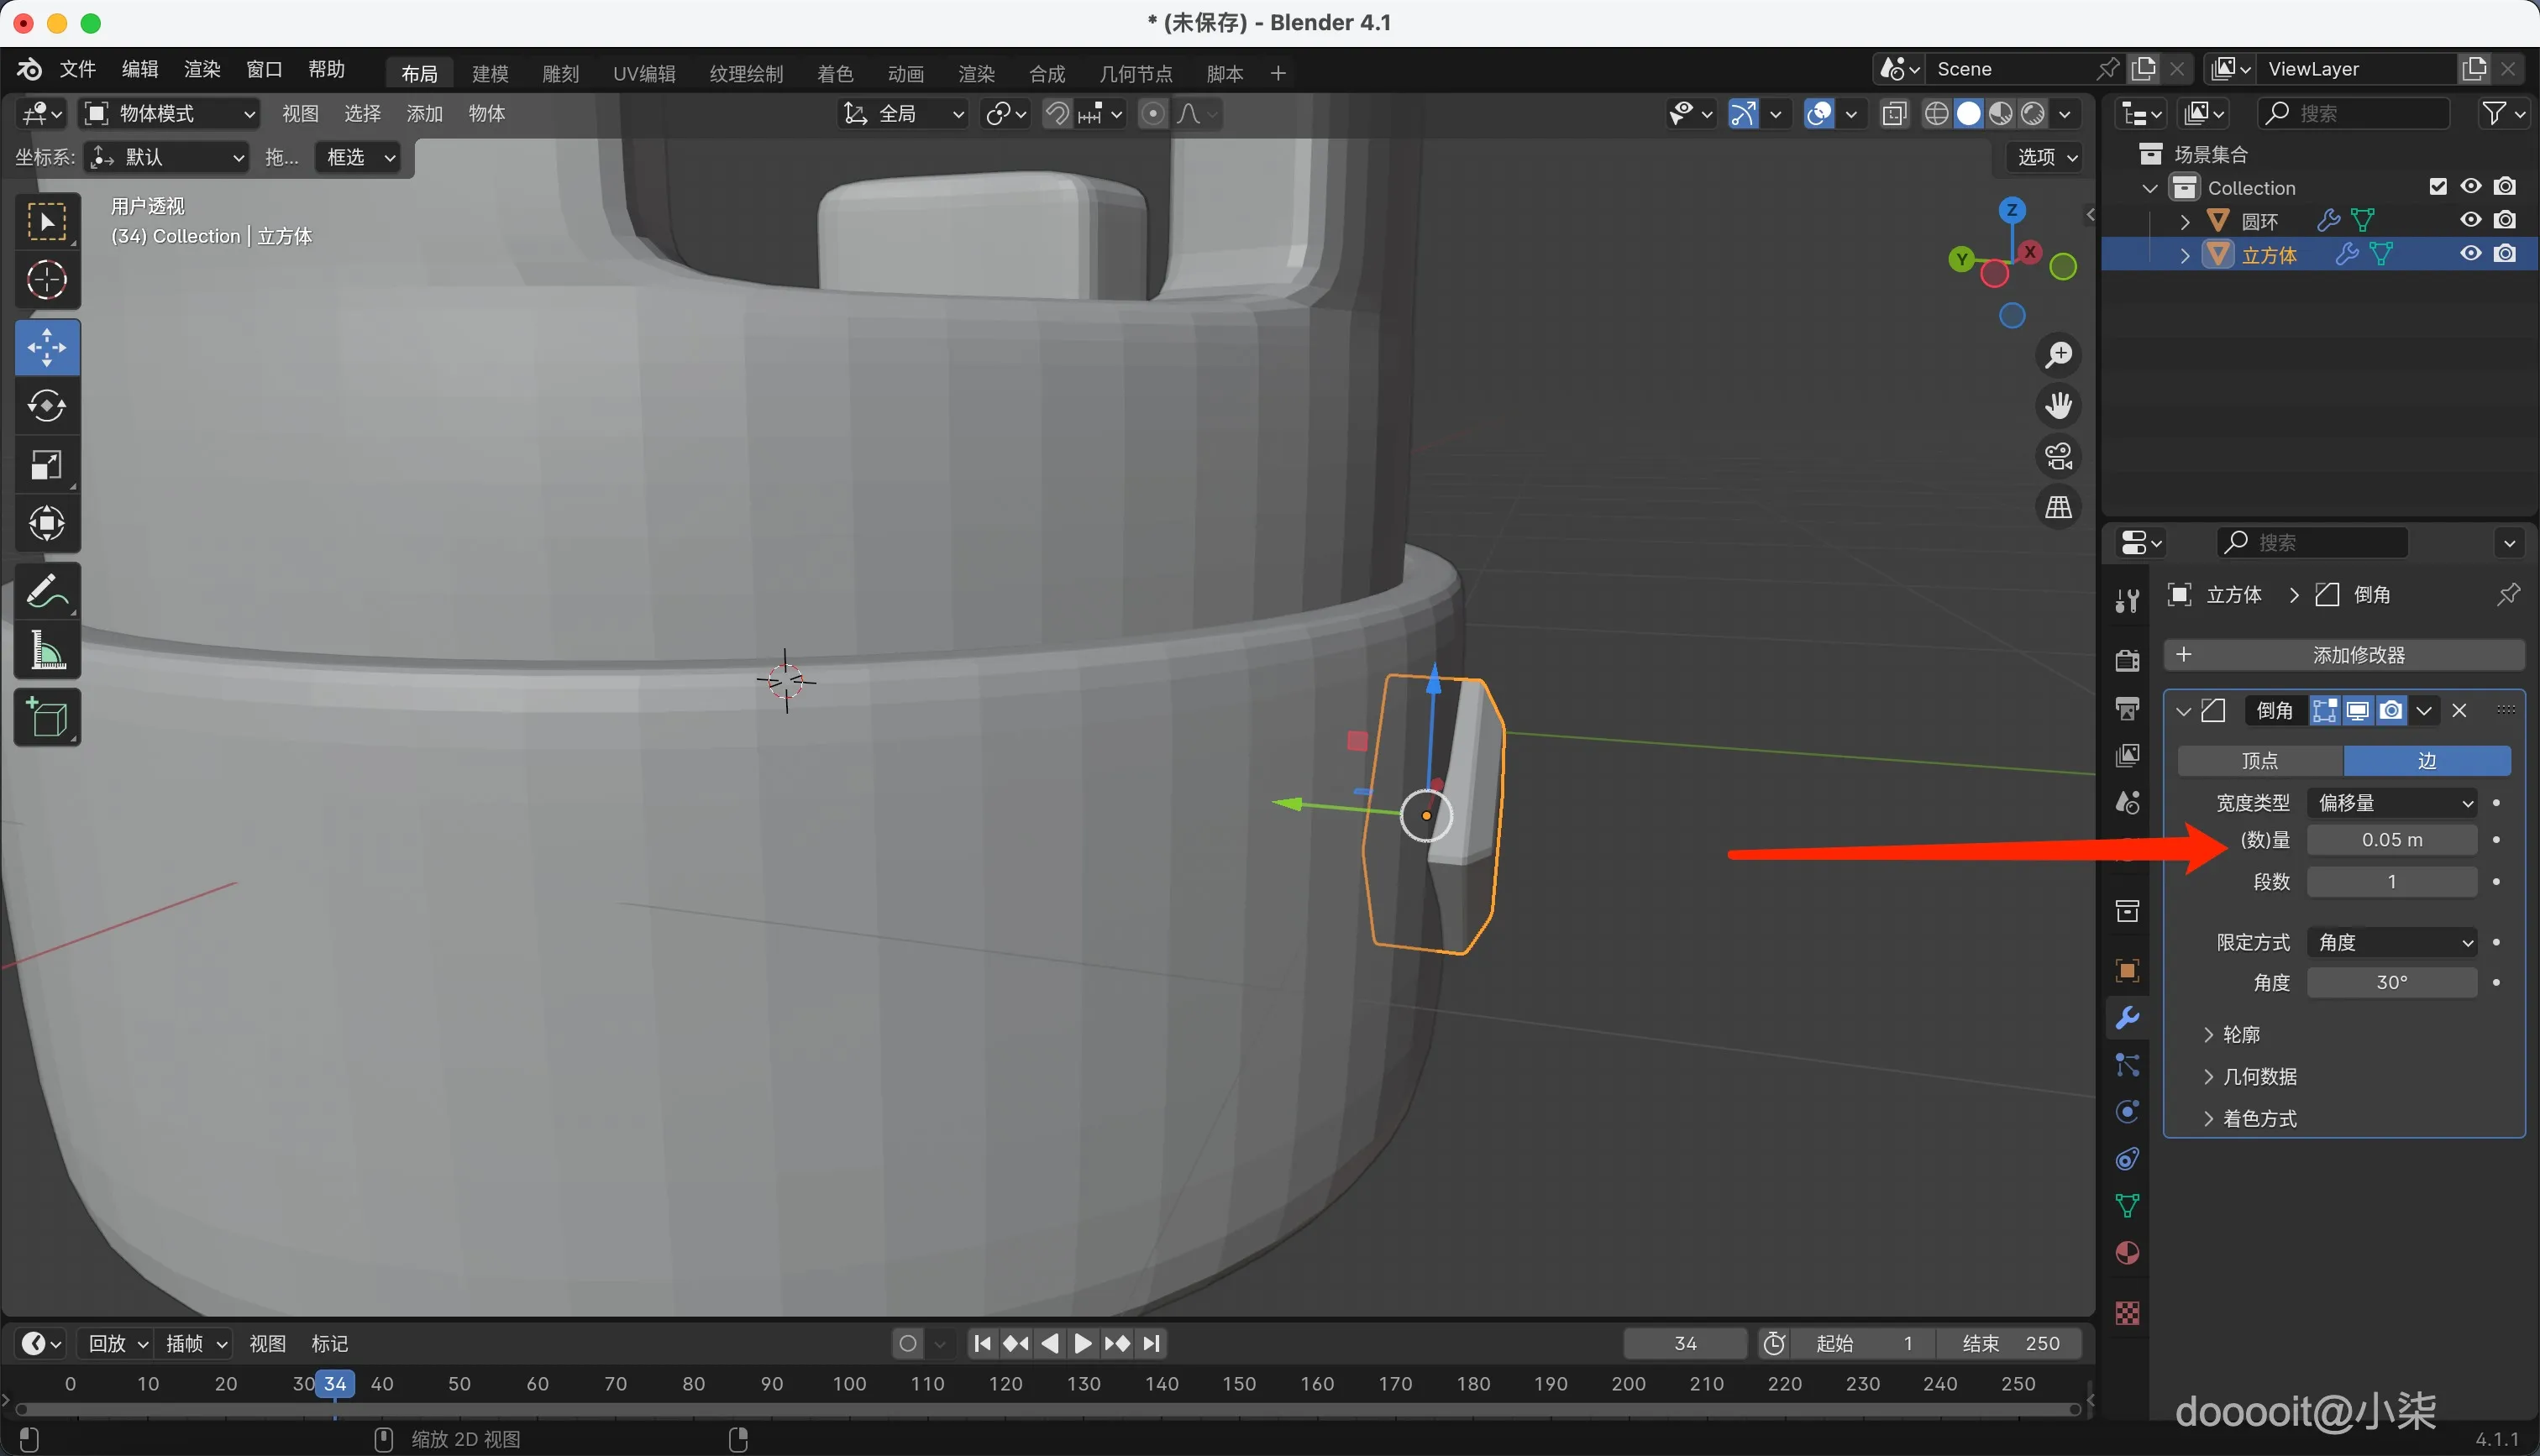Click the play animation button
This screenshot has height=1456, width=2540.
tap(1083, 1343)
